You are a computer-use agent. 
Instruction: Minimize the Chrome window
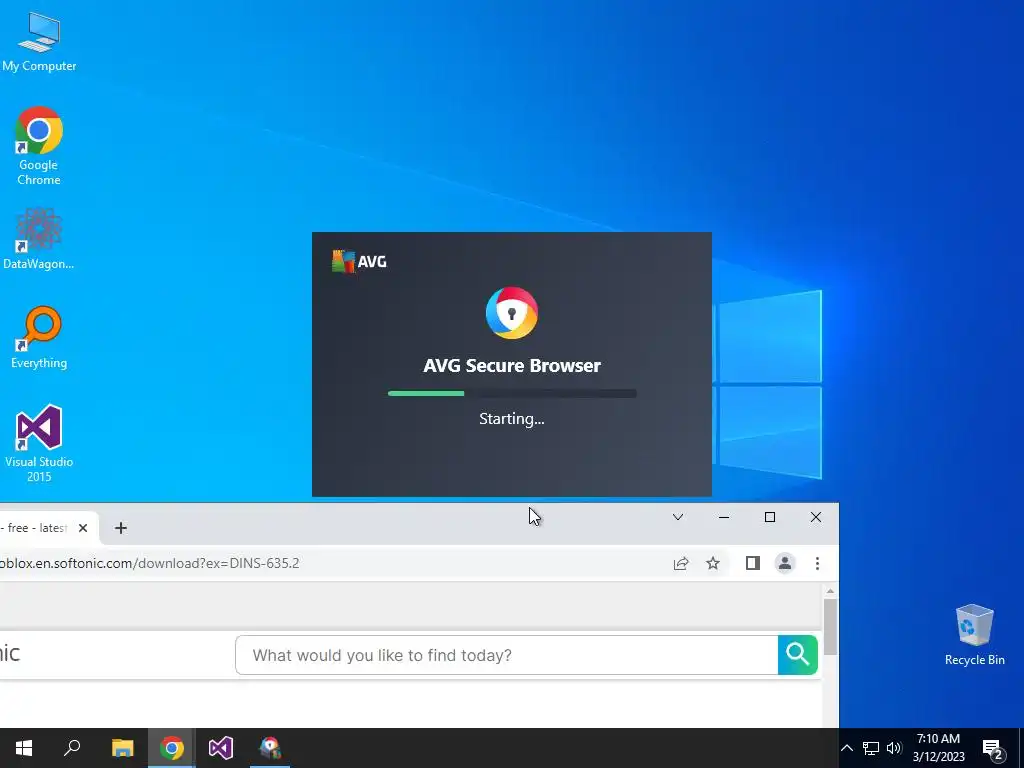point(724,517)
